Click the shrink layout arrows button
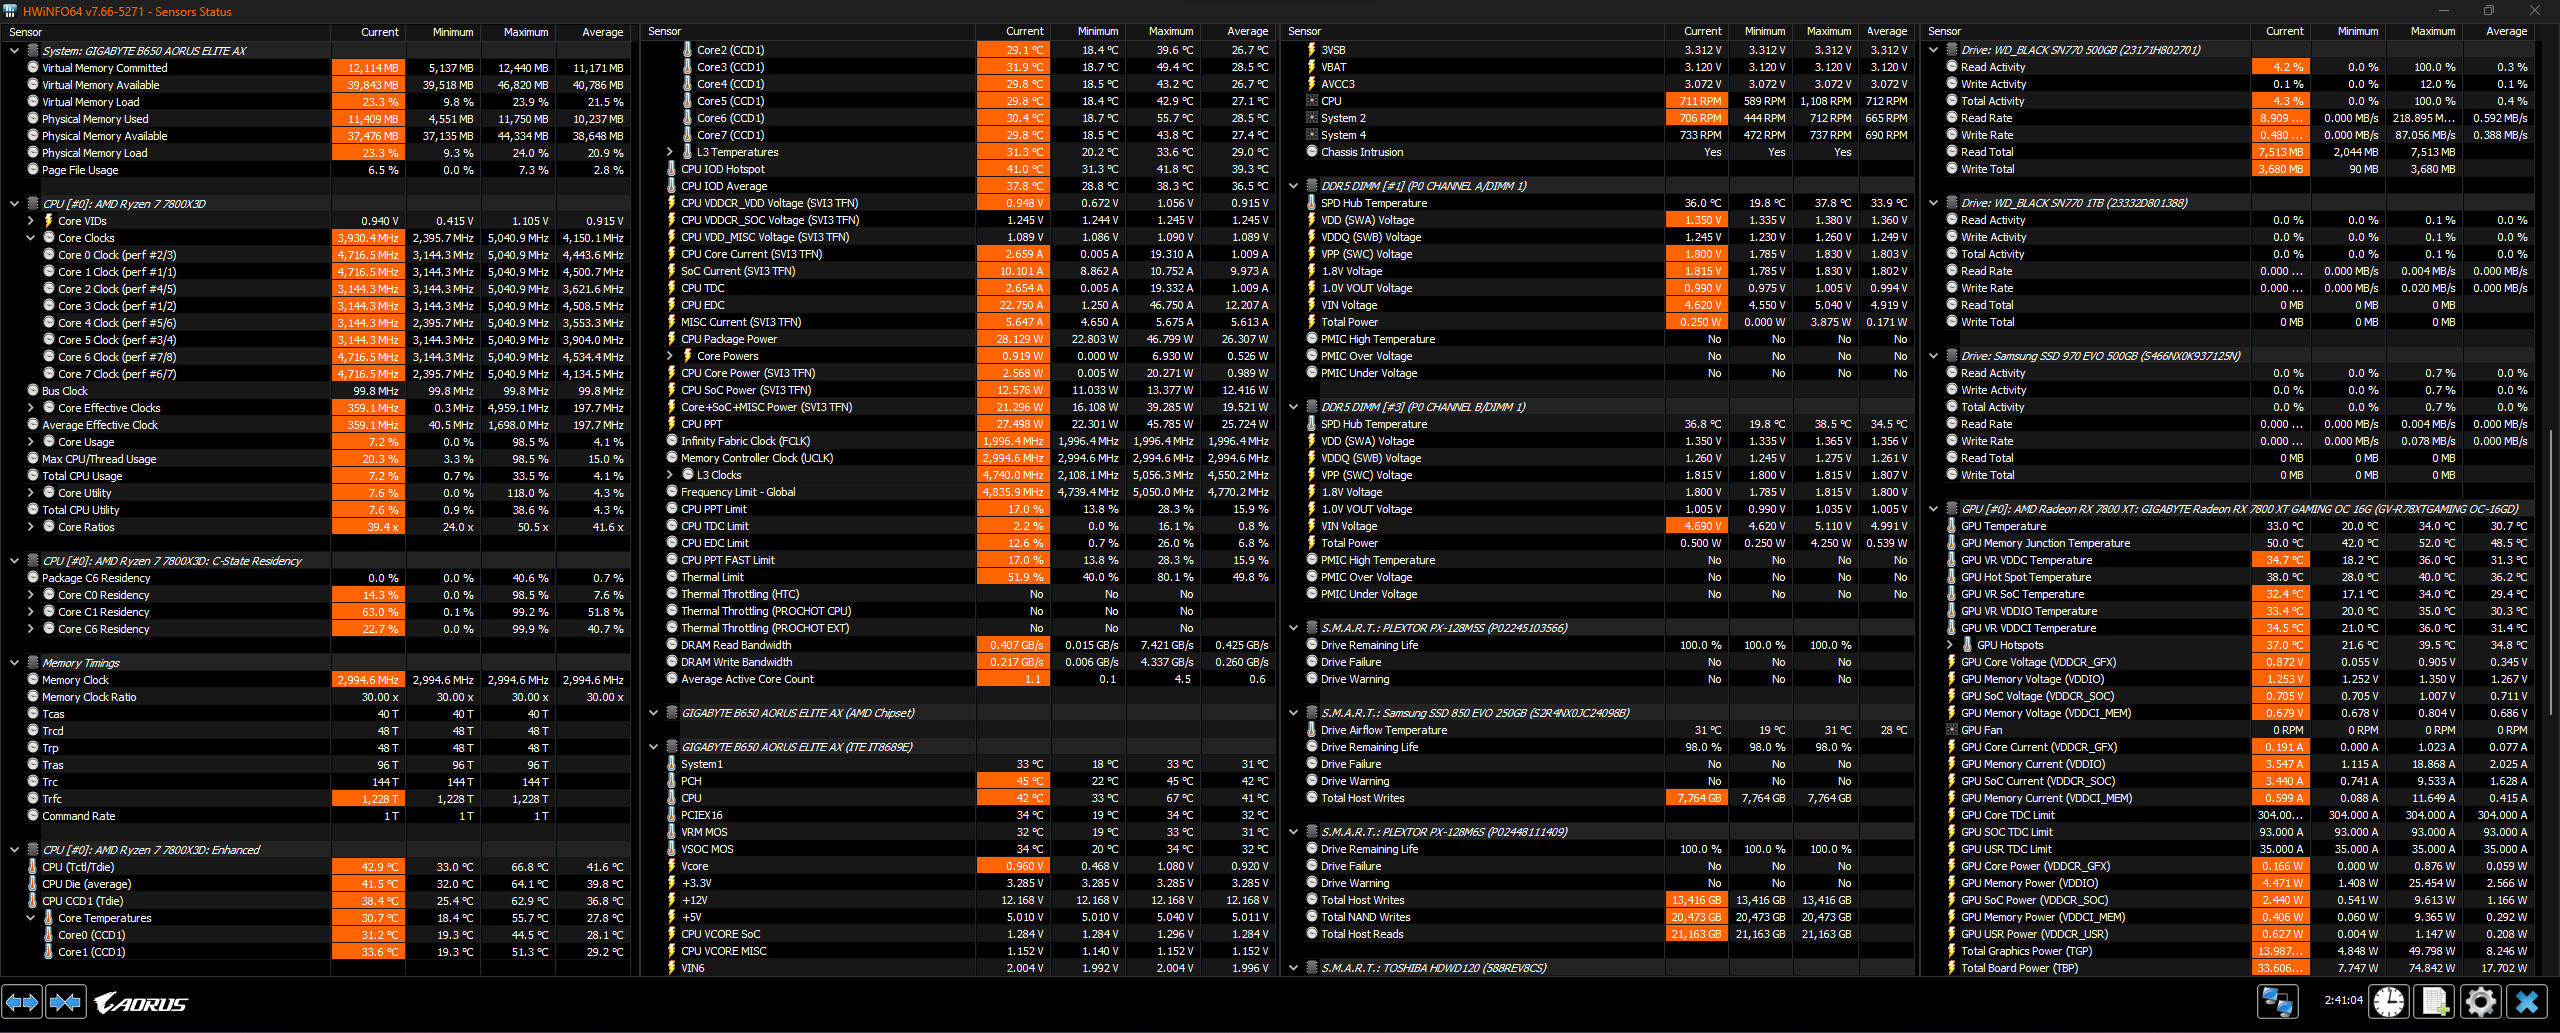The width and height of the screenshot is (2560, 1033). click(66, 1001)
